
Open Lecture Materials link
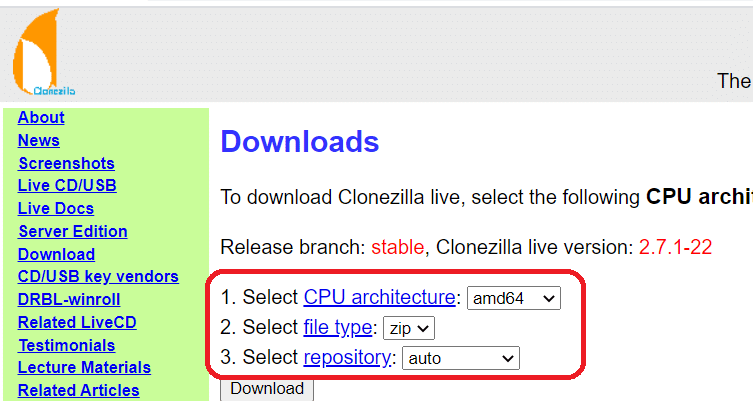84,367
